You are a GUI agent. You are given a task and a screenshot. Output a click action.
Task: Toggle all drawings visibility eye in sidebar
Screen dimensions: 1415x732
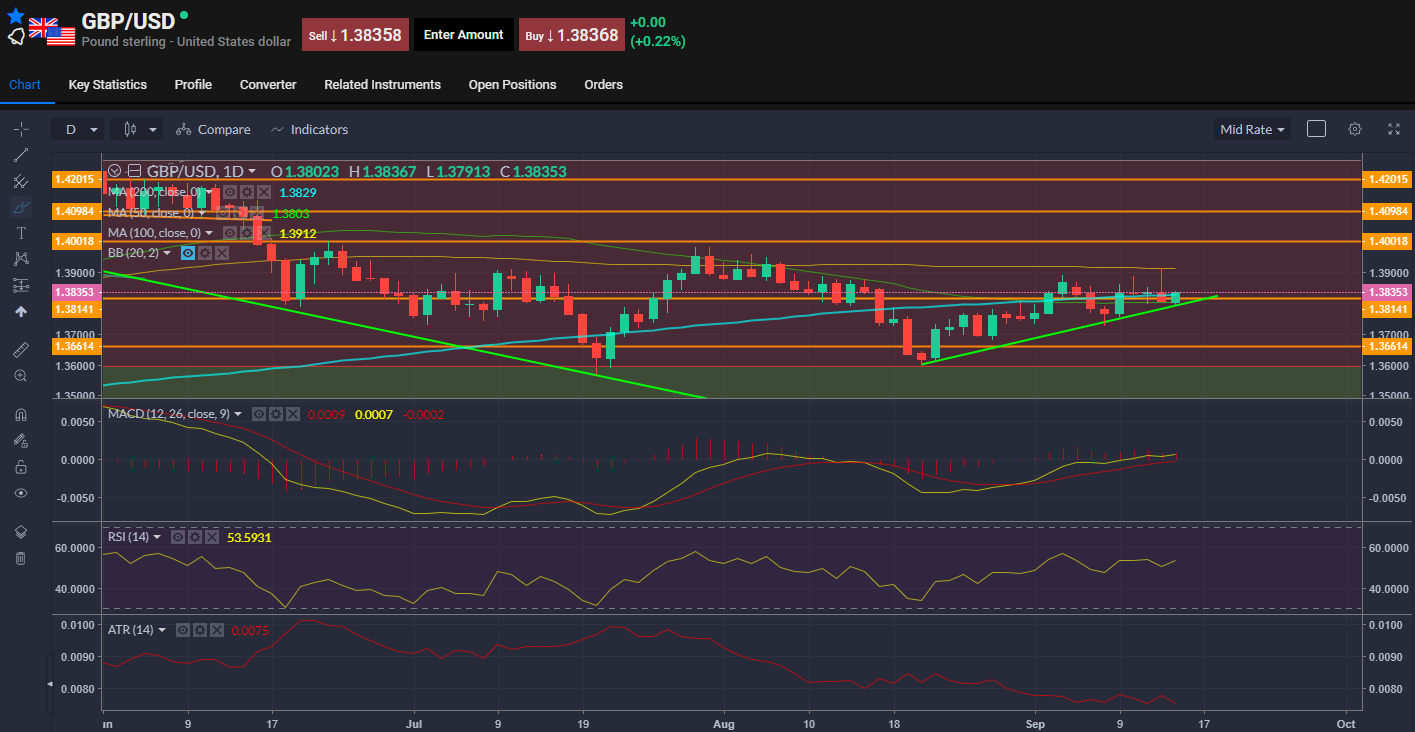coord(20,493)
